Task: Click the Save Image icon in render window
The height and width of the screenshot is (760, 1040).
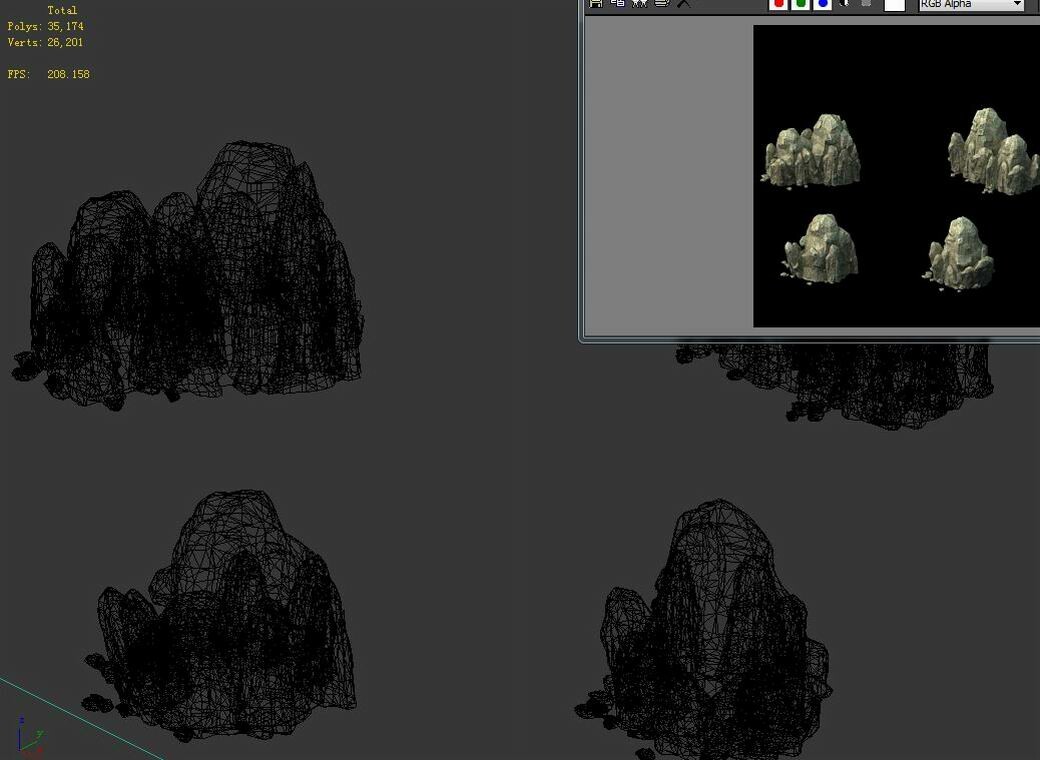Action: (596, 3)
